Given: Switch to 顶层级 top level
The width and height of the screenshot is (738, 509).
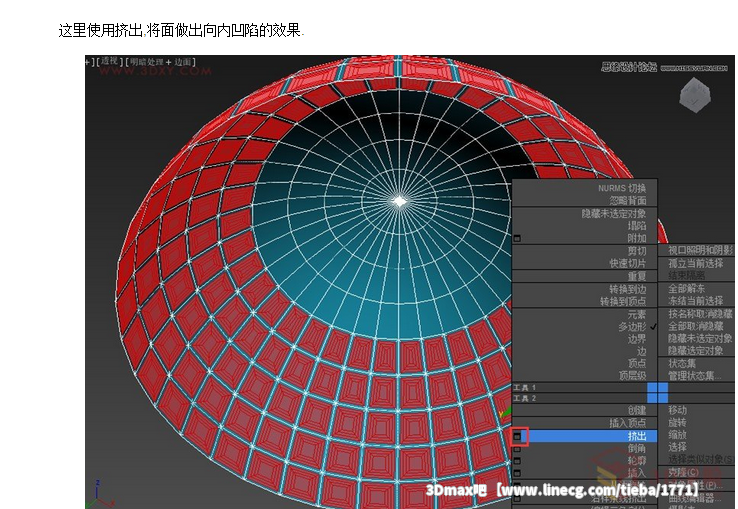Looking at the screenshot, I should coord(633,376).
